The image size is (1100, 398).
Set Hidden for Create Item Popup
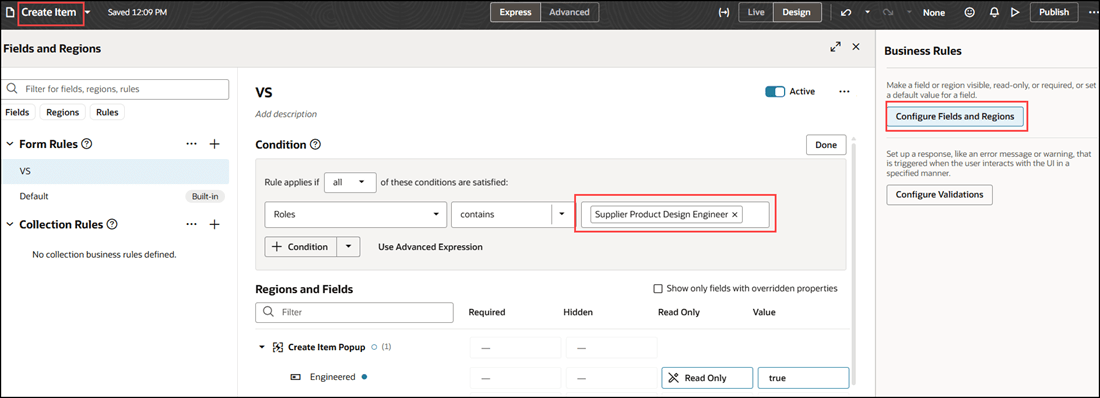(x=611, y=347)
